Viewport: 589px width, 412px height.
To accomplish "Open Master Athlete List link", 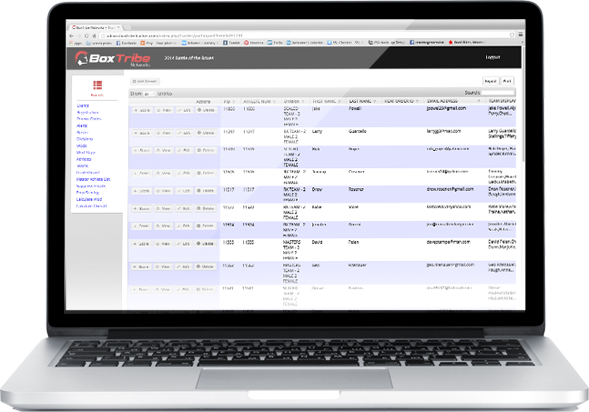I will pyautogui.click(x=93, y=180).
